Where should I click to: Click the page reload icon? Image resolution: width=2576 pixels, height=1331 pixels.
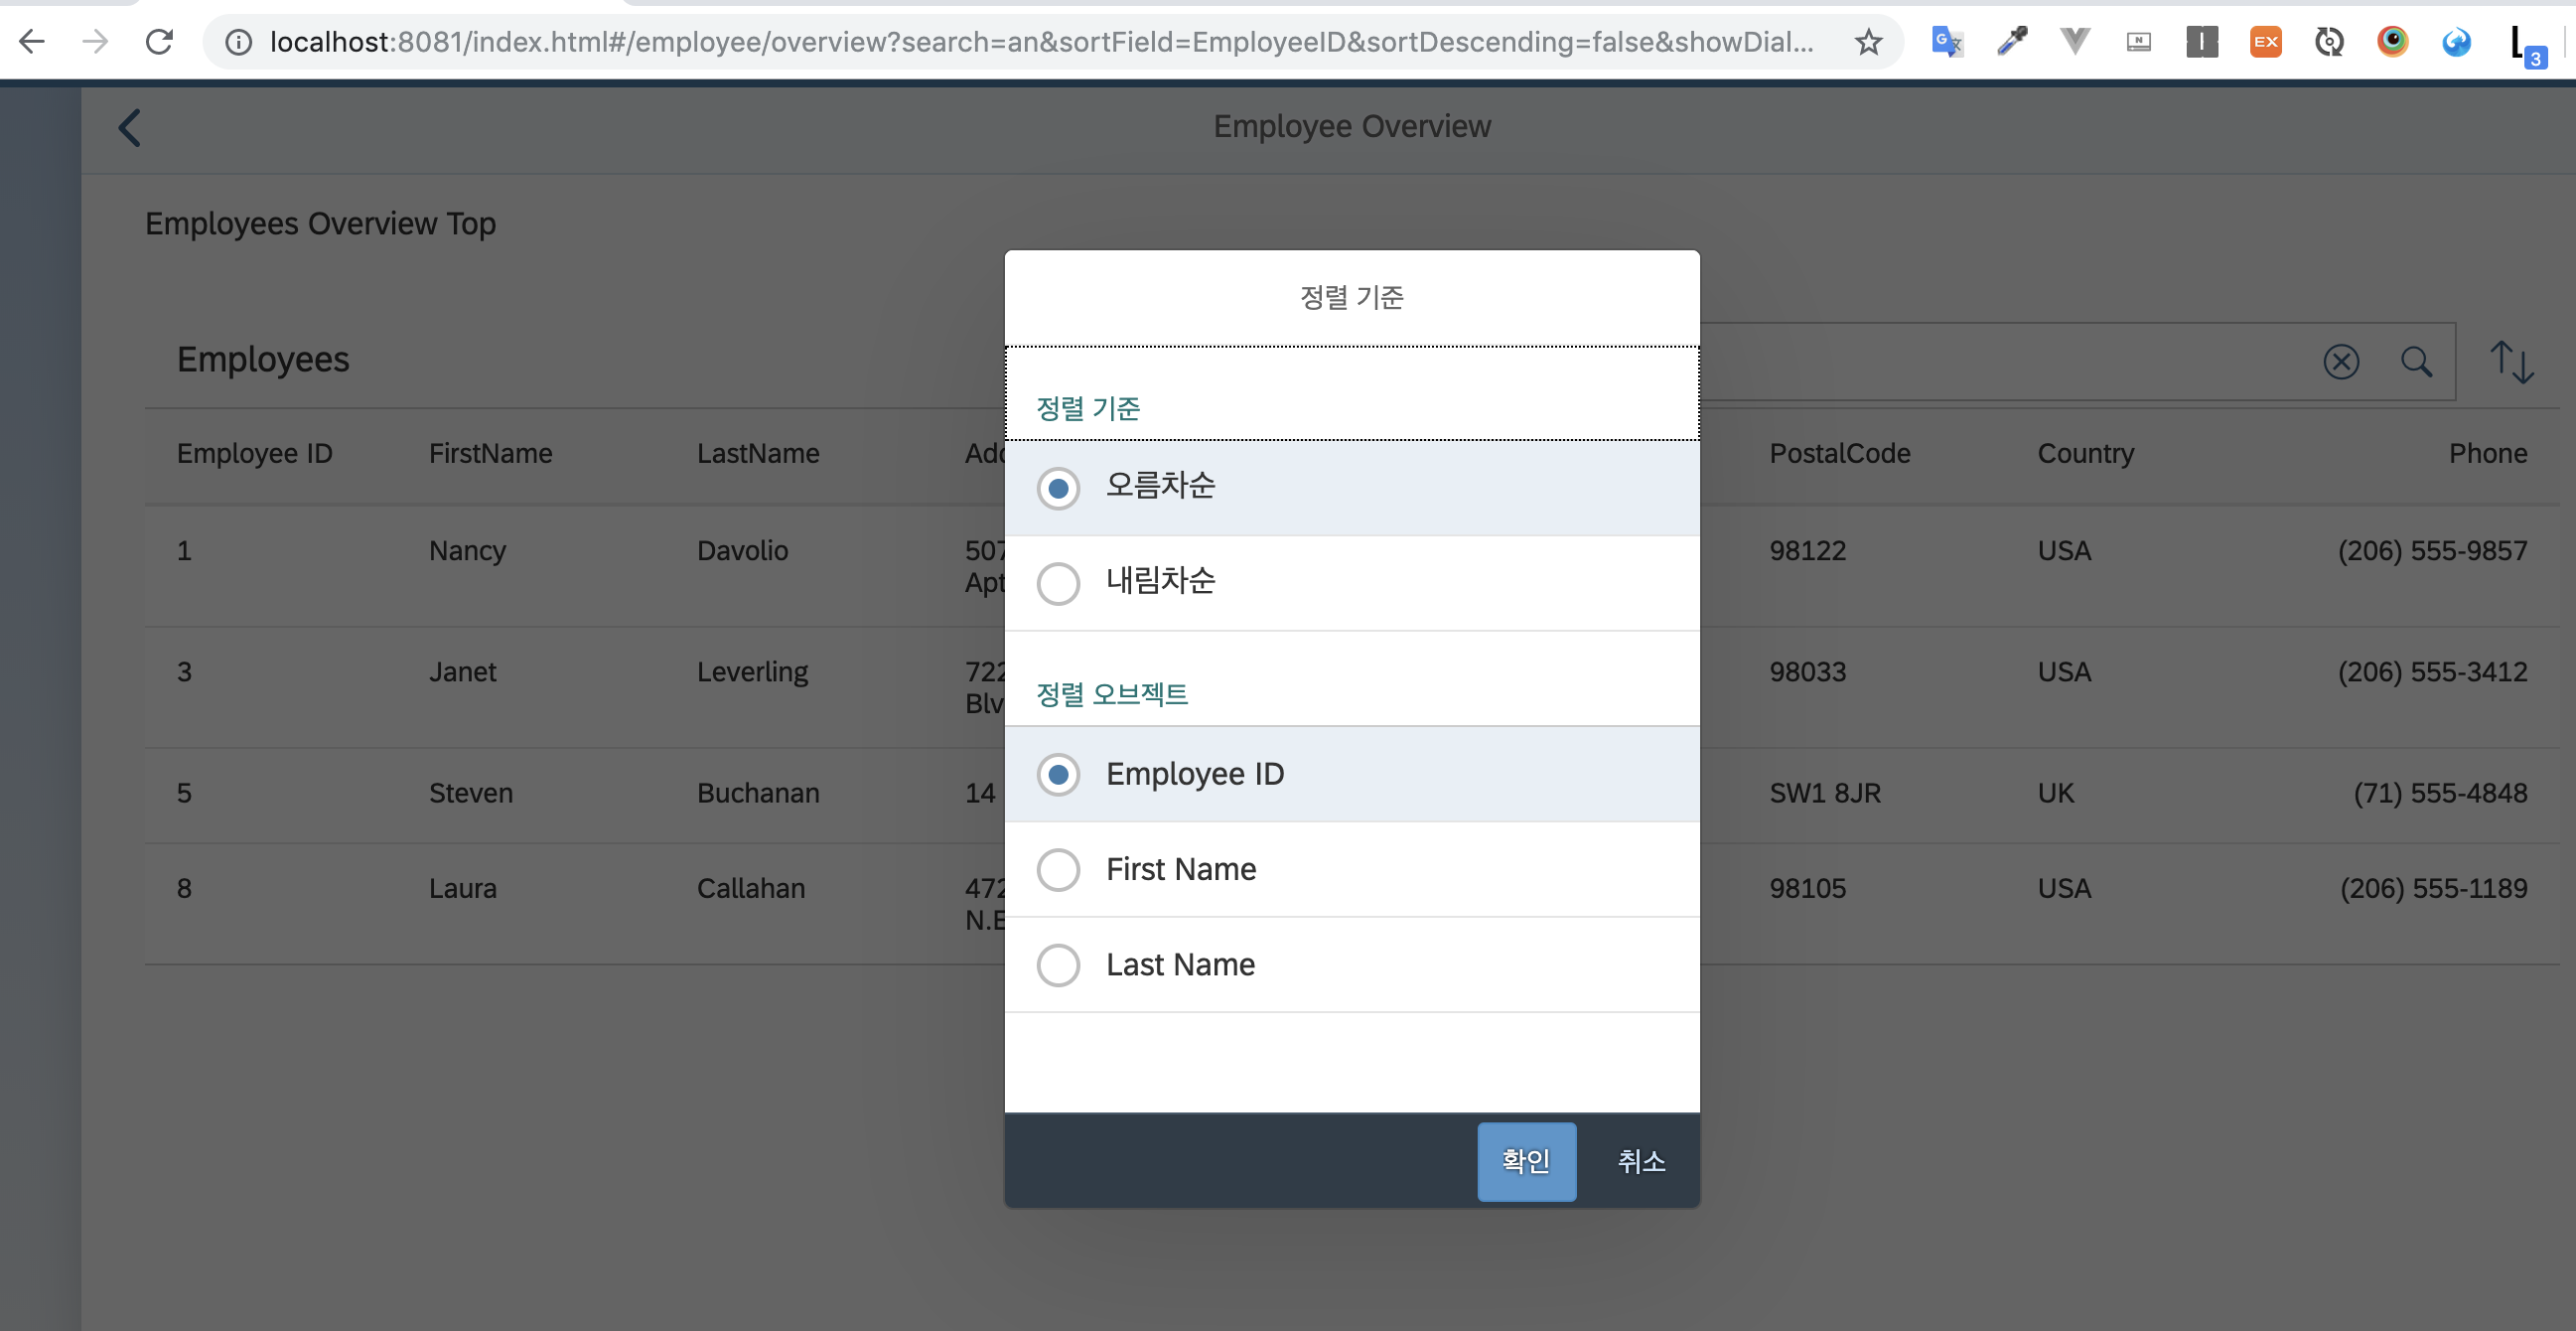[x=160, y=41]
